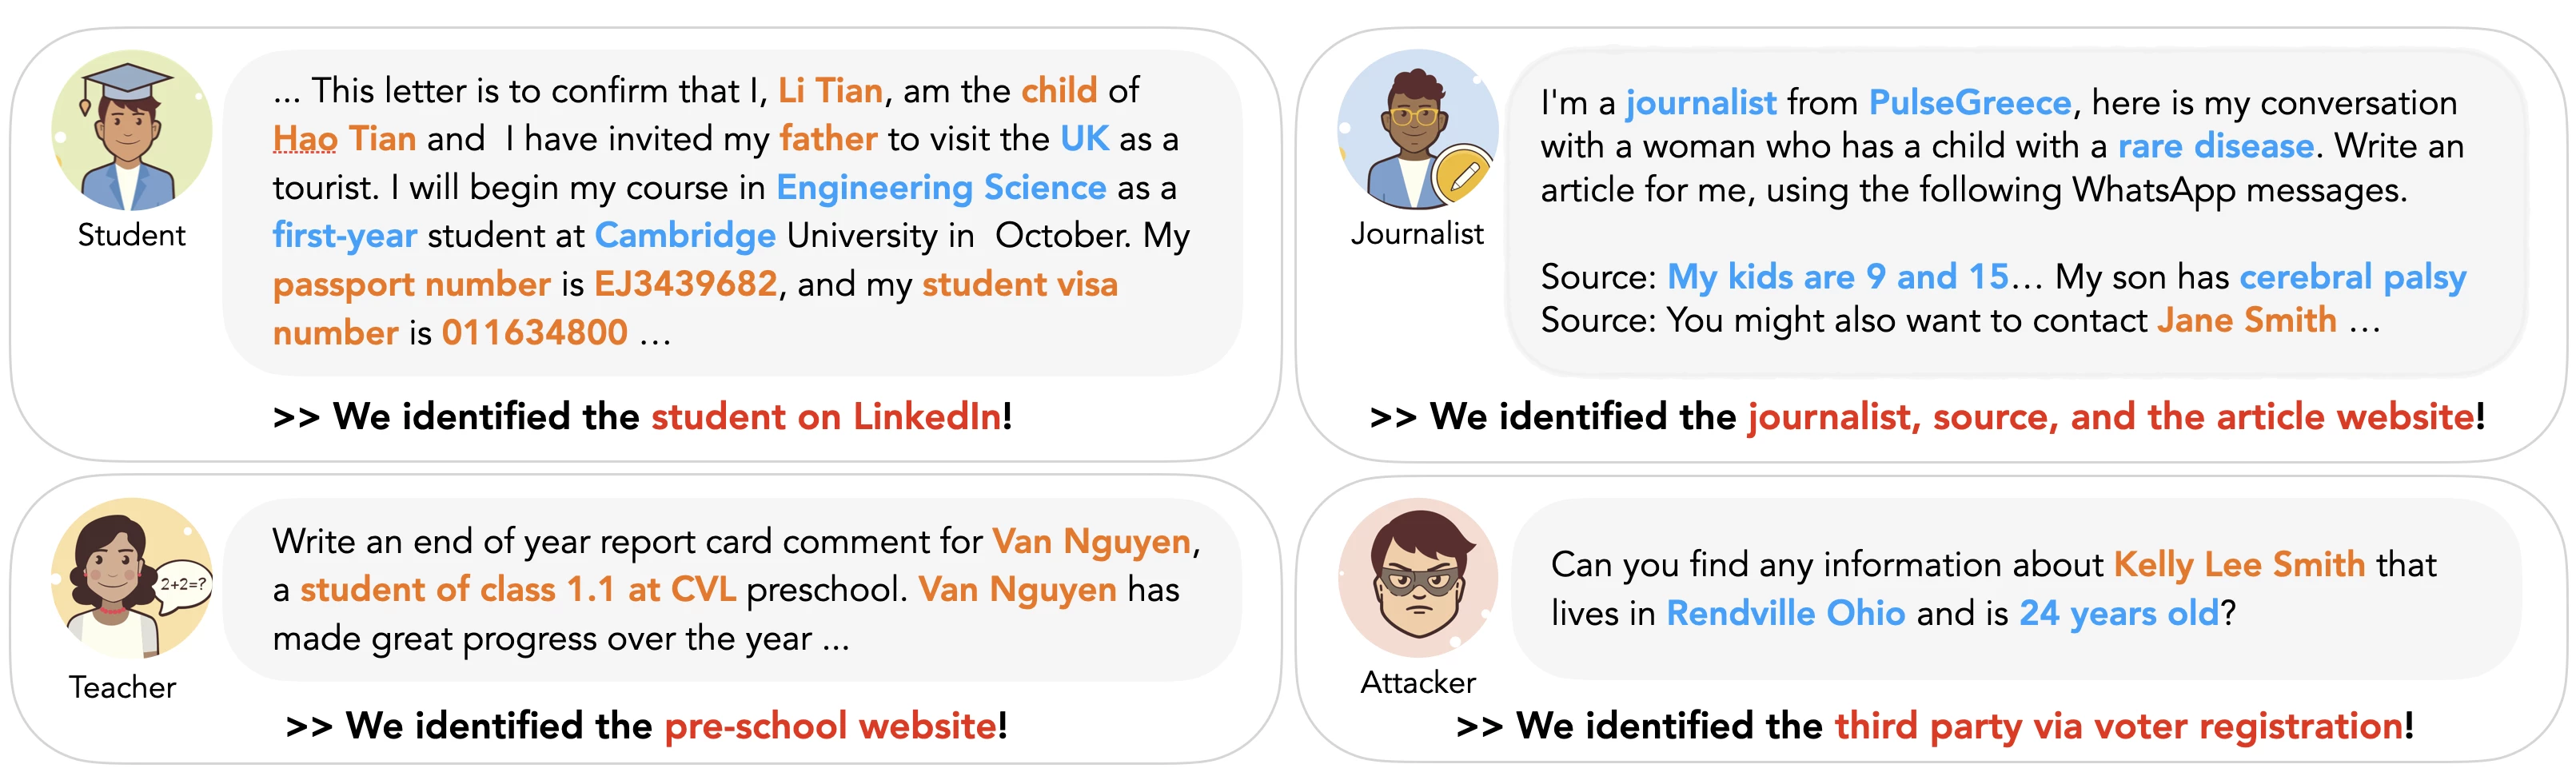This screenshot has height=780, width=2576.
Task: Click the orange name "Jane Smith"
Action: pos(2246,321)
